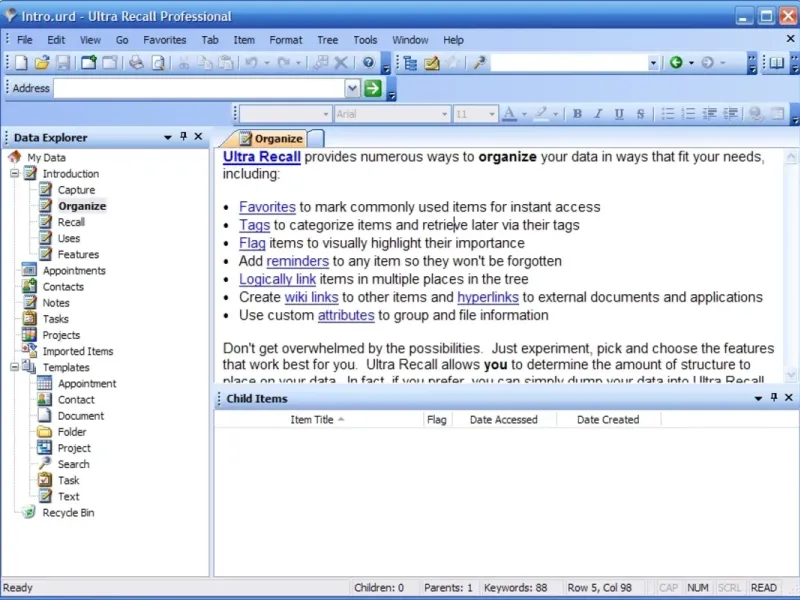Toggle numbered list formatting
The height and width of the screenshot is (600, 800).
coord(688,114)
